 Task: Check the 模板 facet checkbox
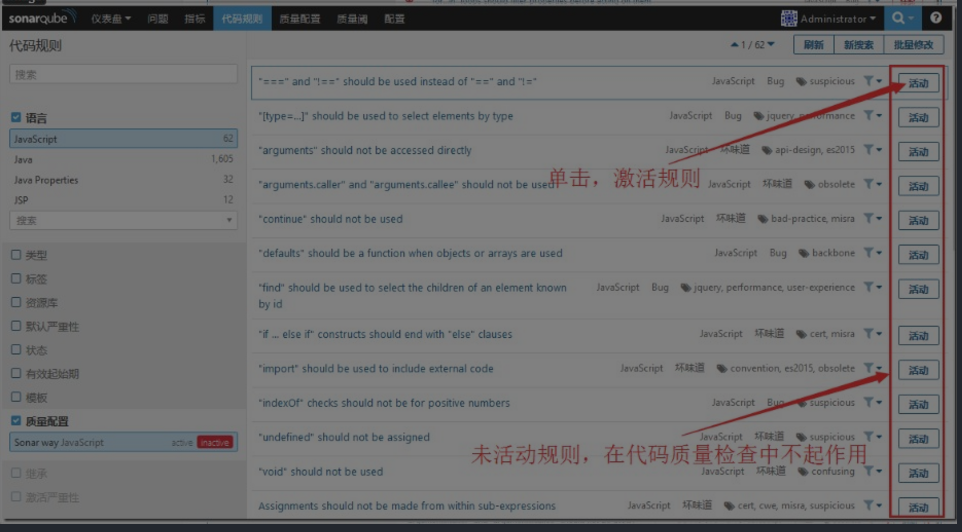[x=16, y=397]
